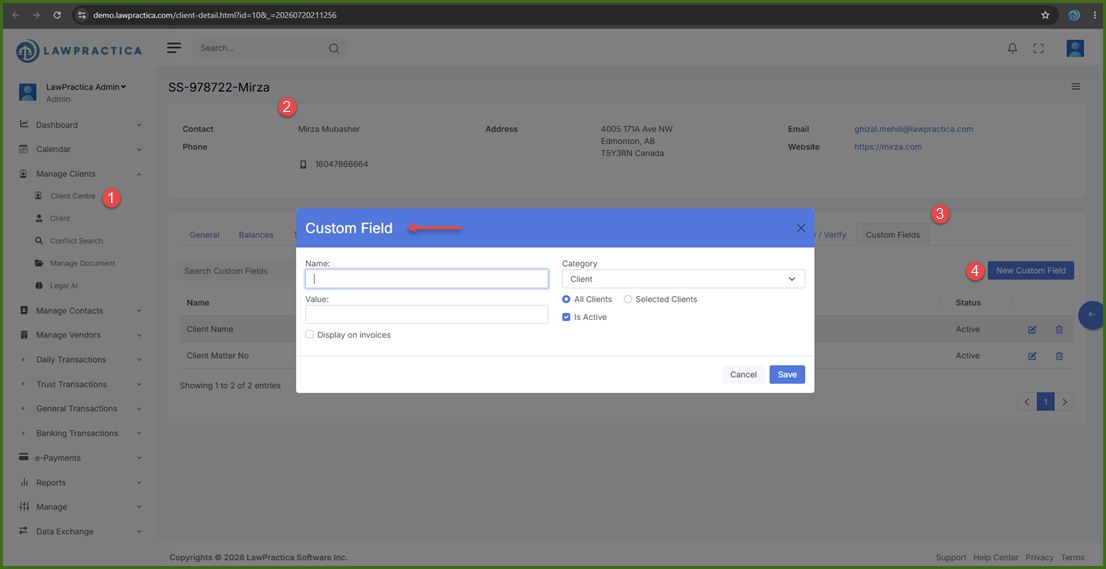This screenshot has height=569, width=1106.
Task: Enable Display on invoices checkbox
Action: (309, 335)
